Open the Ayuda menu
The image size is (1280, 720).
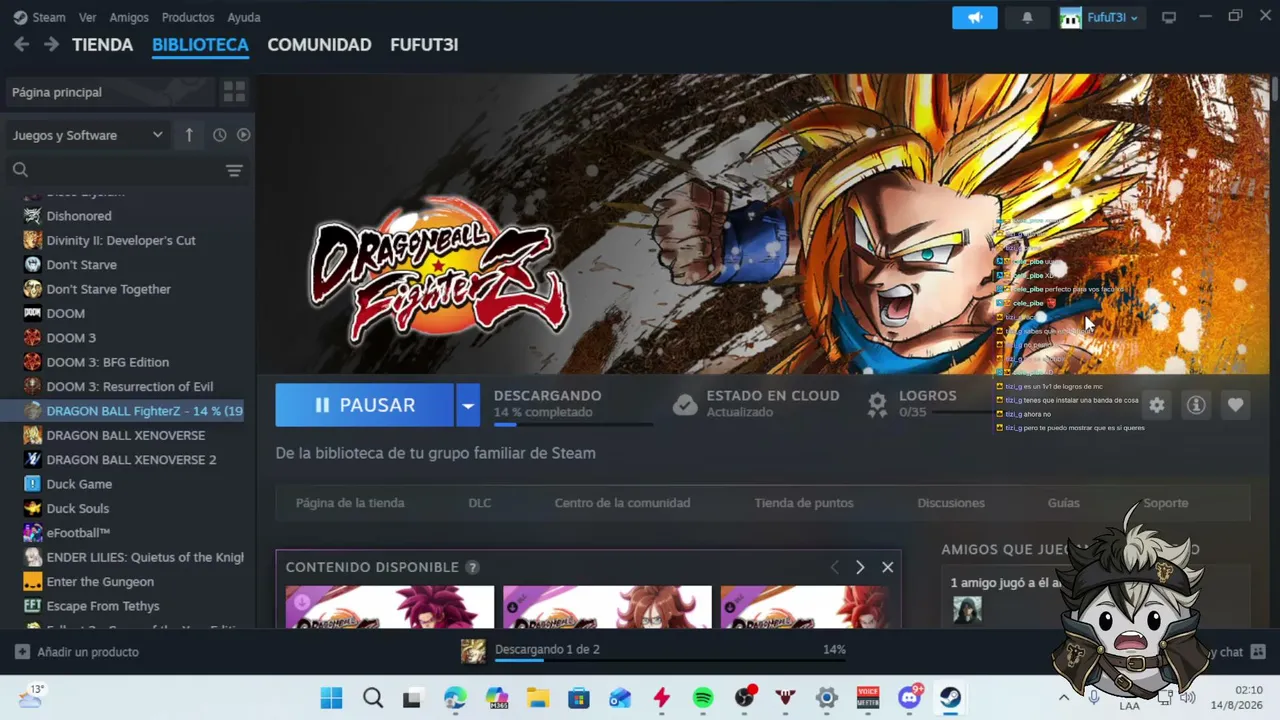pos(244,17)
